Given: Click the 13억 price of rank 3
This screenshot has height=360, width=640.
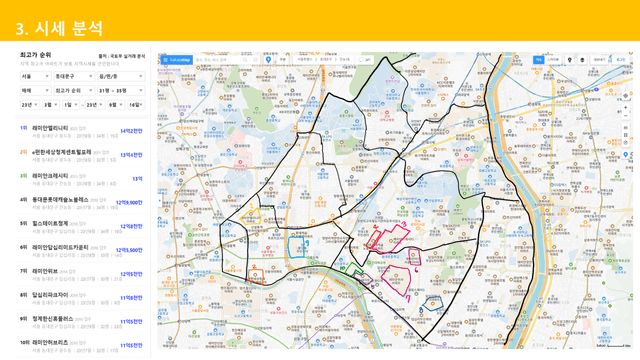Looking at the screenshot, I should coord(138,179).
